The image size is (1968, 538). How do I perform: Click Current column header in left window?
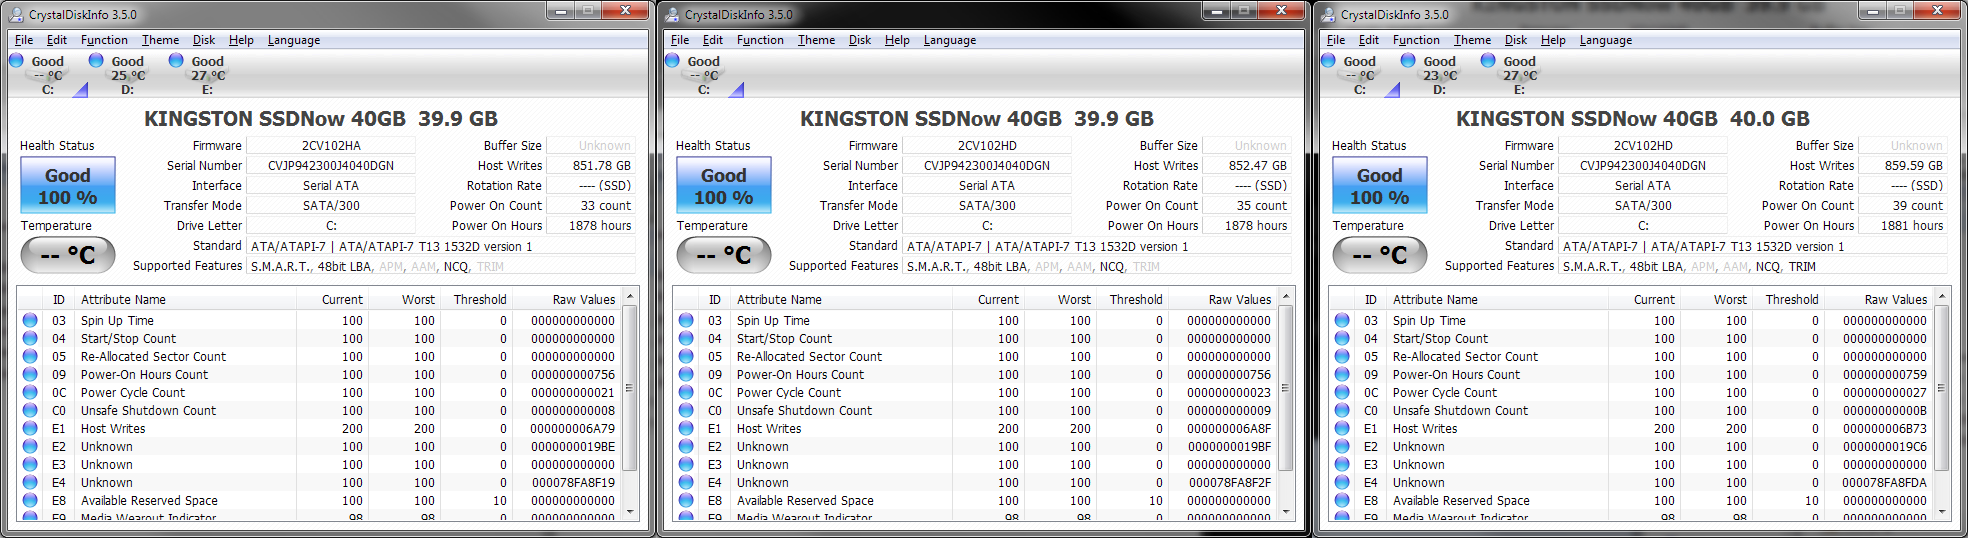332,299
